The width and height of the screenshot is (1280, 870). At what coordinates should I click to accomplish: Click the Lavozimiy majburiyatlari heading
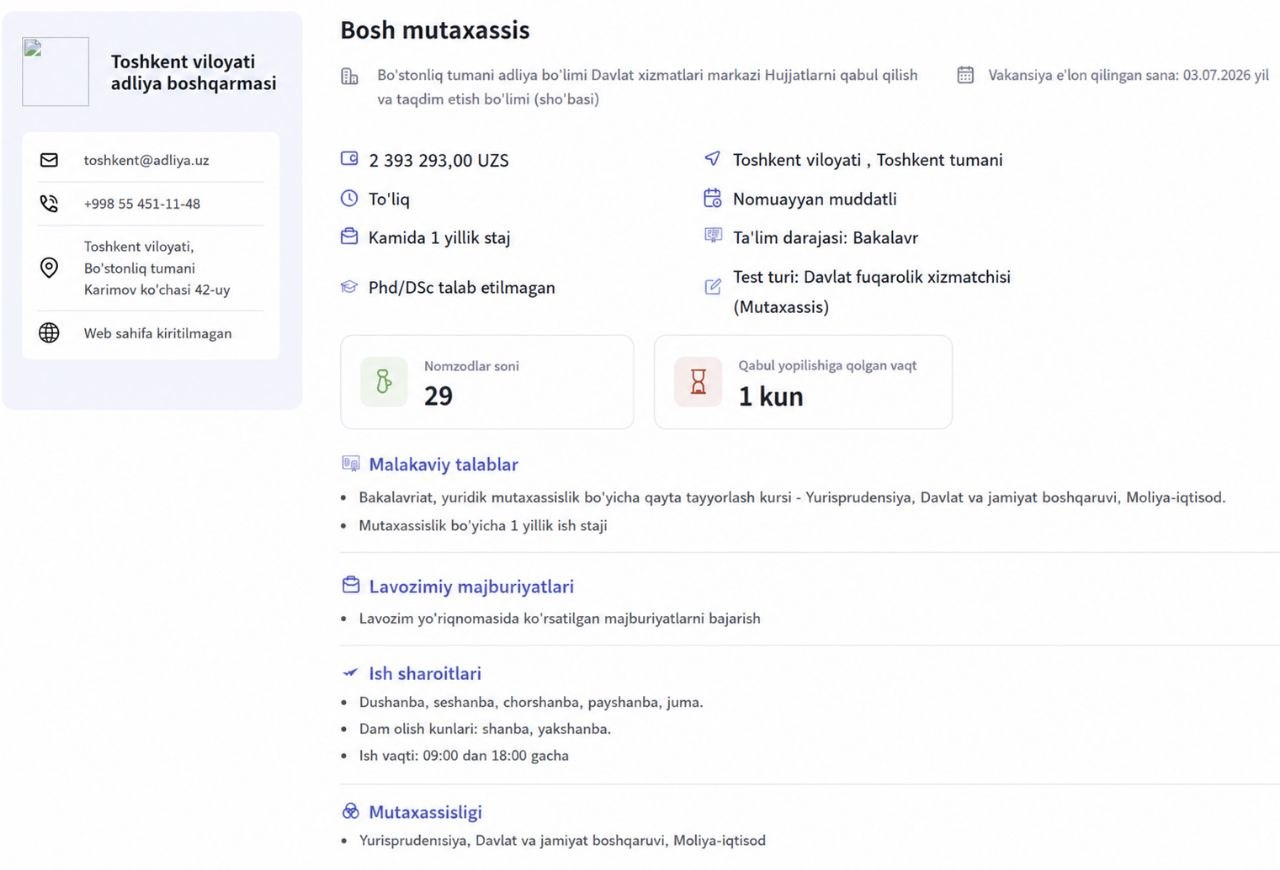471,586
